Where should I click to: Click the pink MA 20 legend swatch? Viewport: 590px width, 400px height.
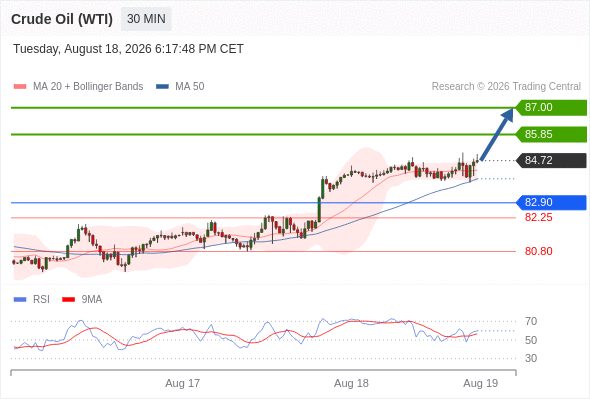tap(20, 87)
